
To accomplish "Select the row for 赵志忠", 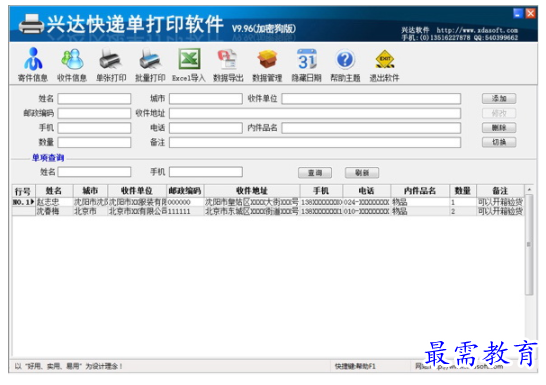I will 268,202.
